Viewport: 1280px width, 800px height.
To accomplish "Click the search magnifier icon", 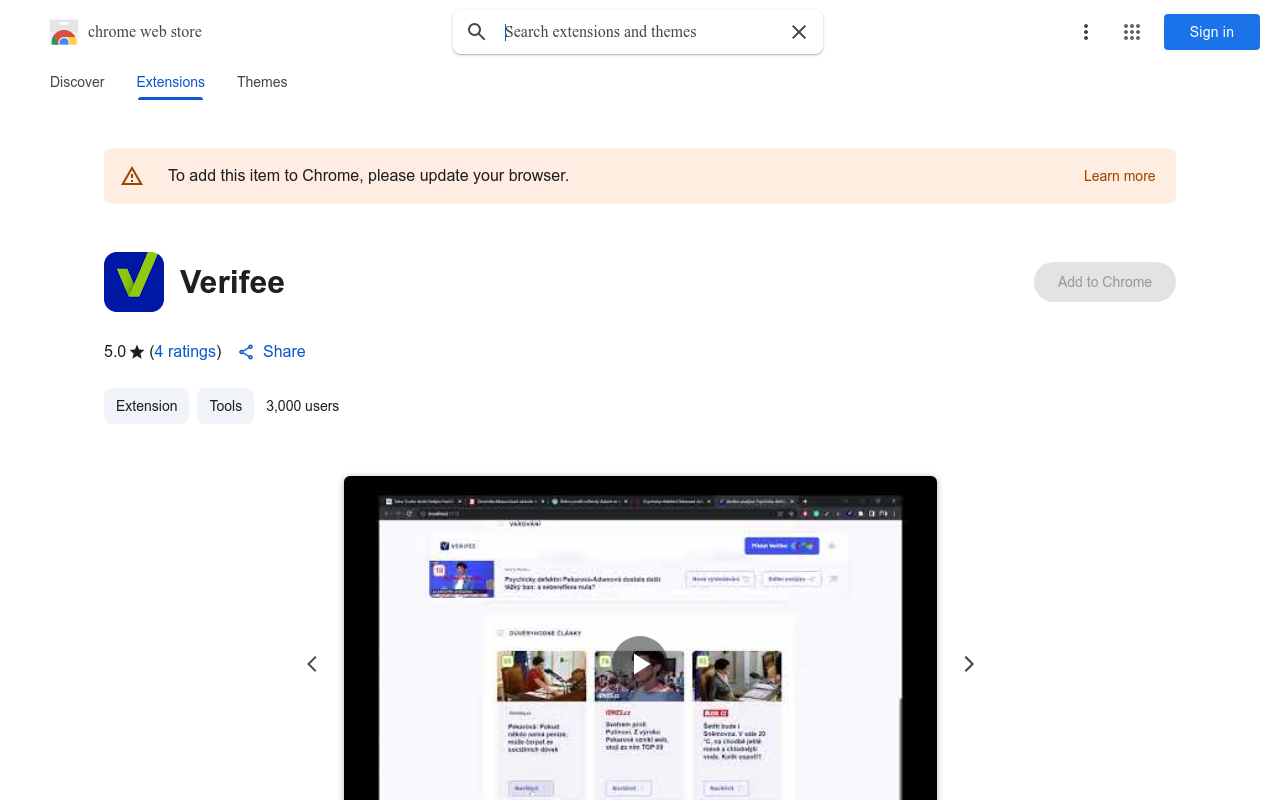I will pyautogui.click(x=477, y=32).
